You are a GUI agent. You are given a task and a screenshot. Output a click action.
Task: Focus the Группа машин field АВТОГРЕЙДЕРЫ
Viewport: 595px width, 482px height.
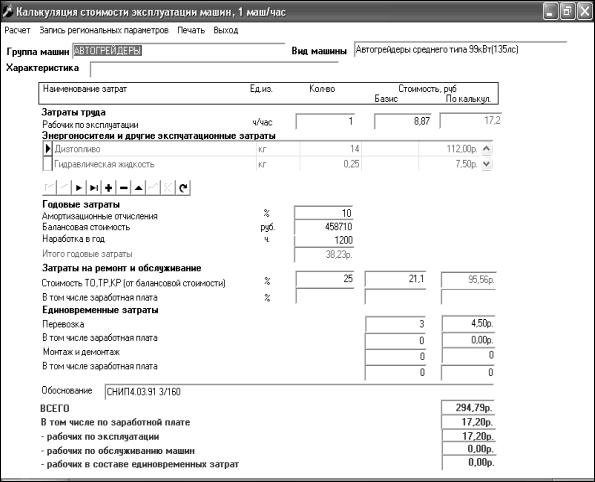[178, 50]
